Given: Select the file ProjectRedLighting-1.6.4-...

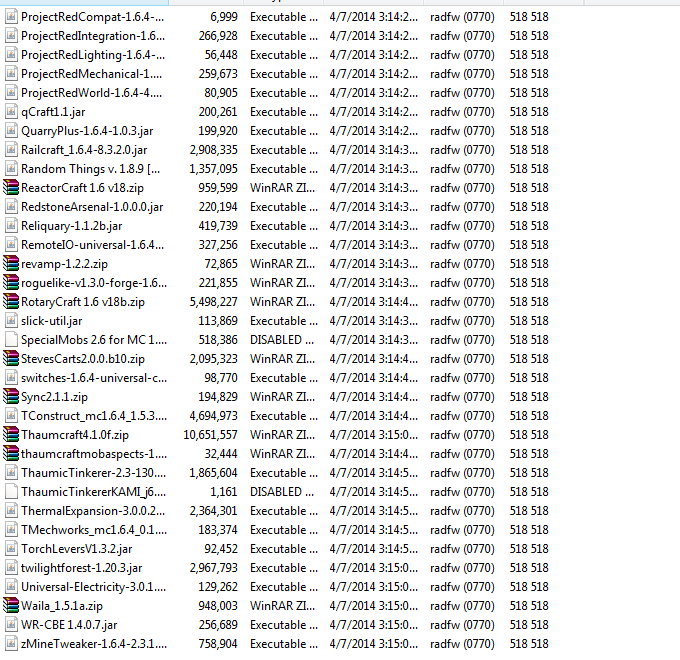Looking at the screenshot, I should [93, 55].
